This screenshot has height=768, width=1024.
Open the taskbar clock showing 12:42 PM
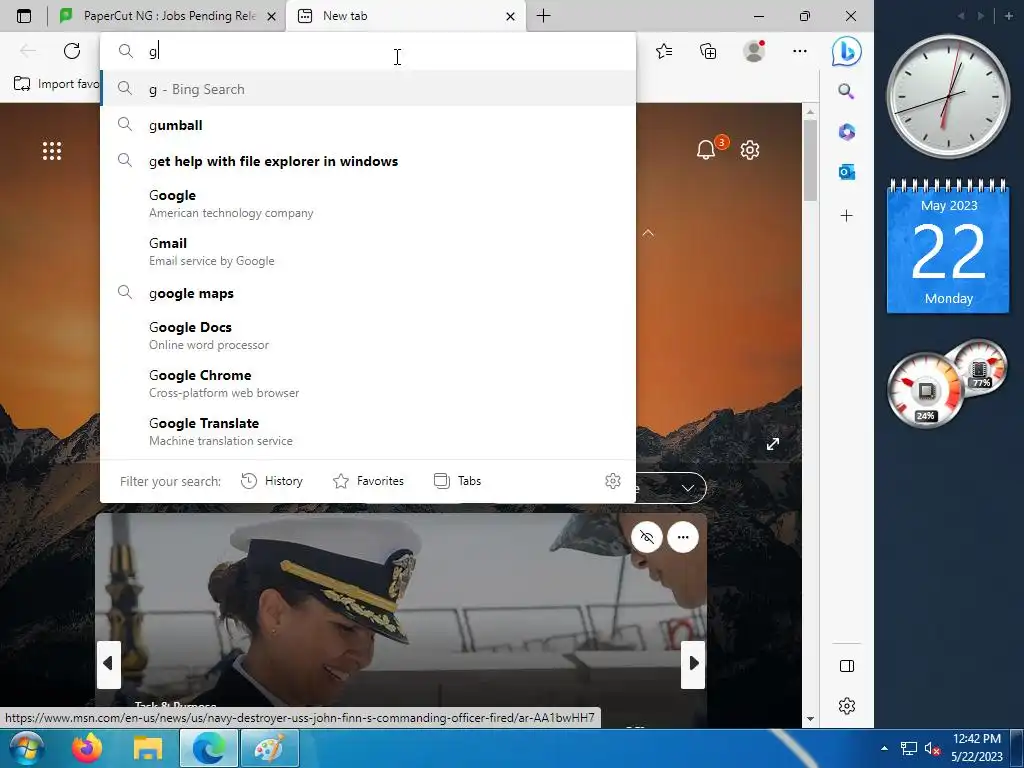(976, 748)
